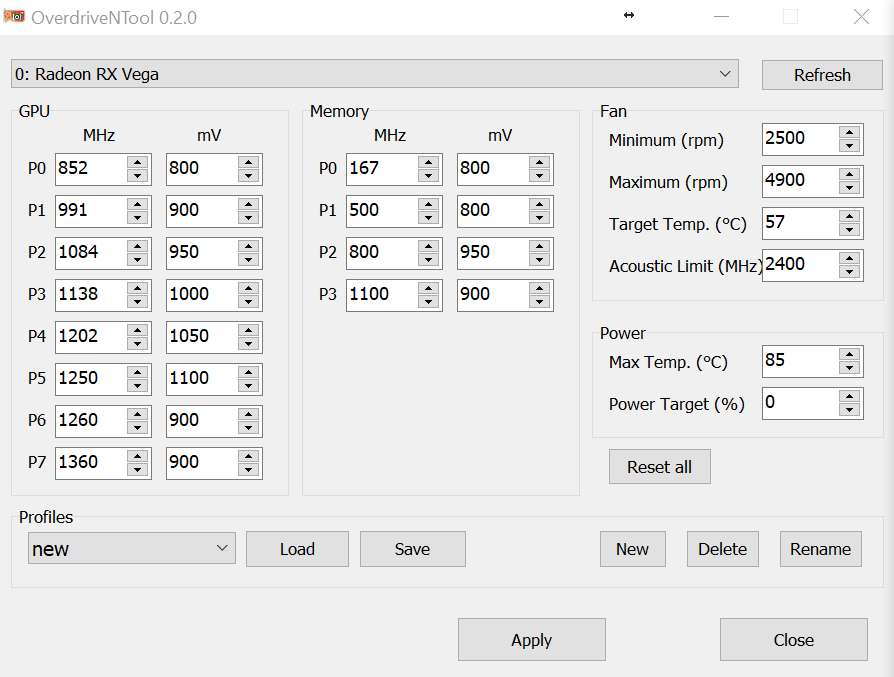This screenshot has height=677, width=894.
Task: Apply the current settings
Action: point(531,639)
